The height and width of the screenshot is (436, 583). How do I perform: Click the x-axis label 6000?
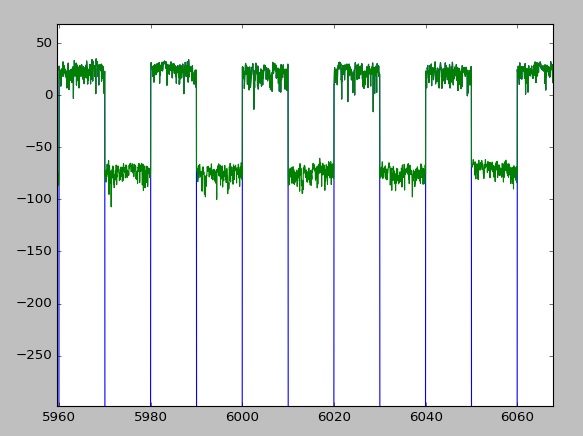pos(242,417)
